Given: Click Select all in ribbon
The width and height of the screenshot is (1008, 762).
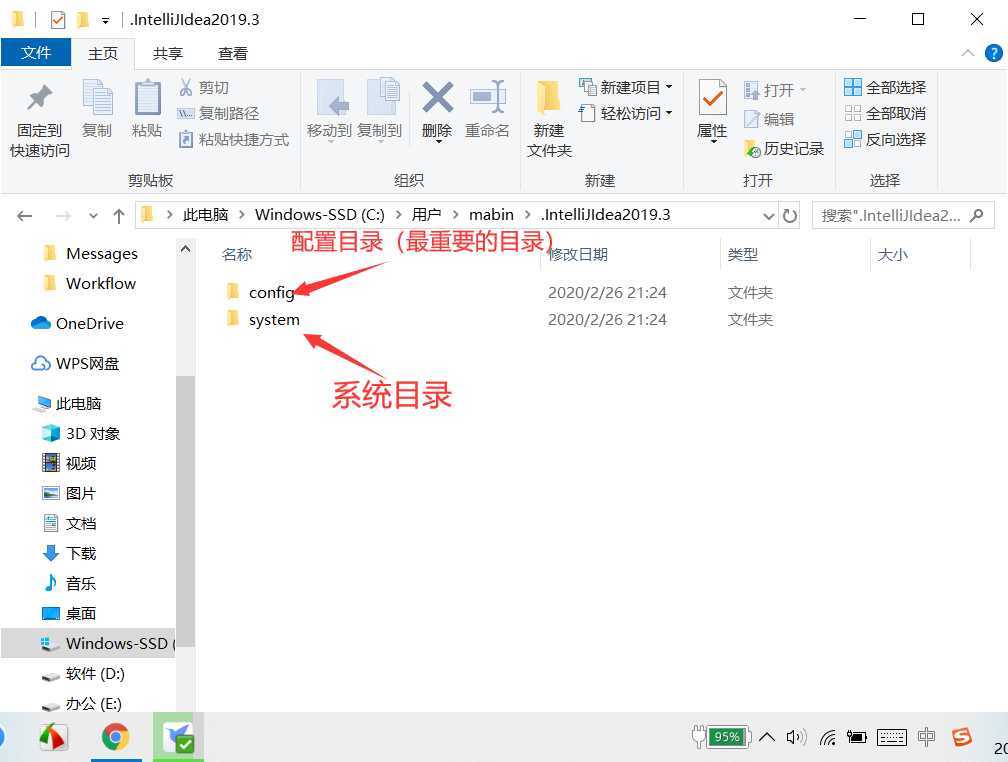Looking at the screenshot, I should tap(885, 87).
